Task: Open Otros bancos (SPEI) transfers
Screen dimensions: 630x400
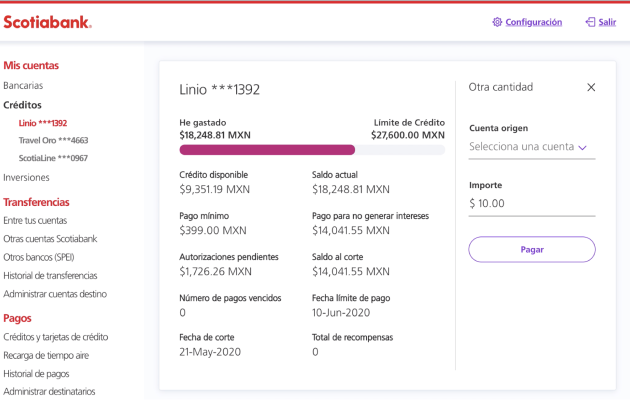Action: [39, 257]
